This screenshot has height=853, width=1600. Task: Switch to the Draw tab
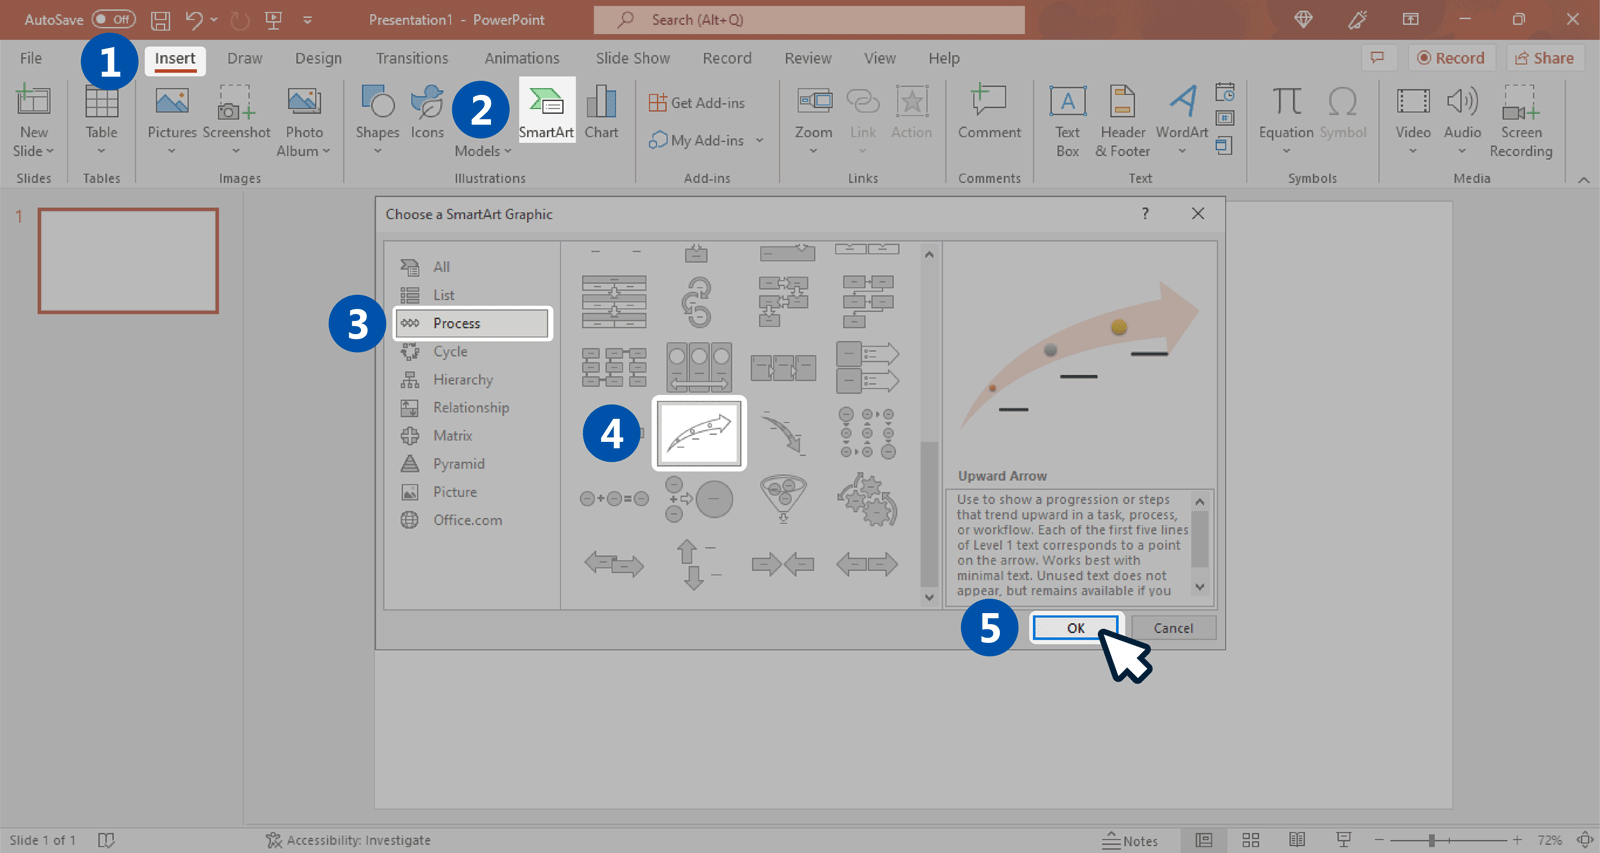[x=245, y=58]
